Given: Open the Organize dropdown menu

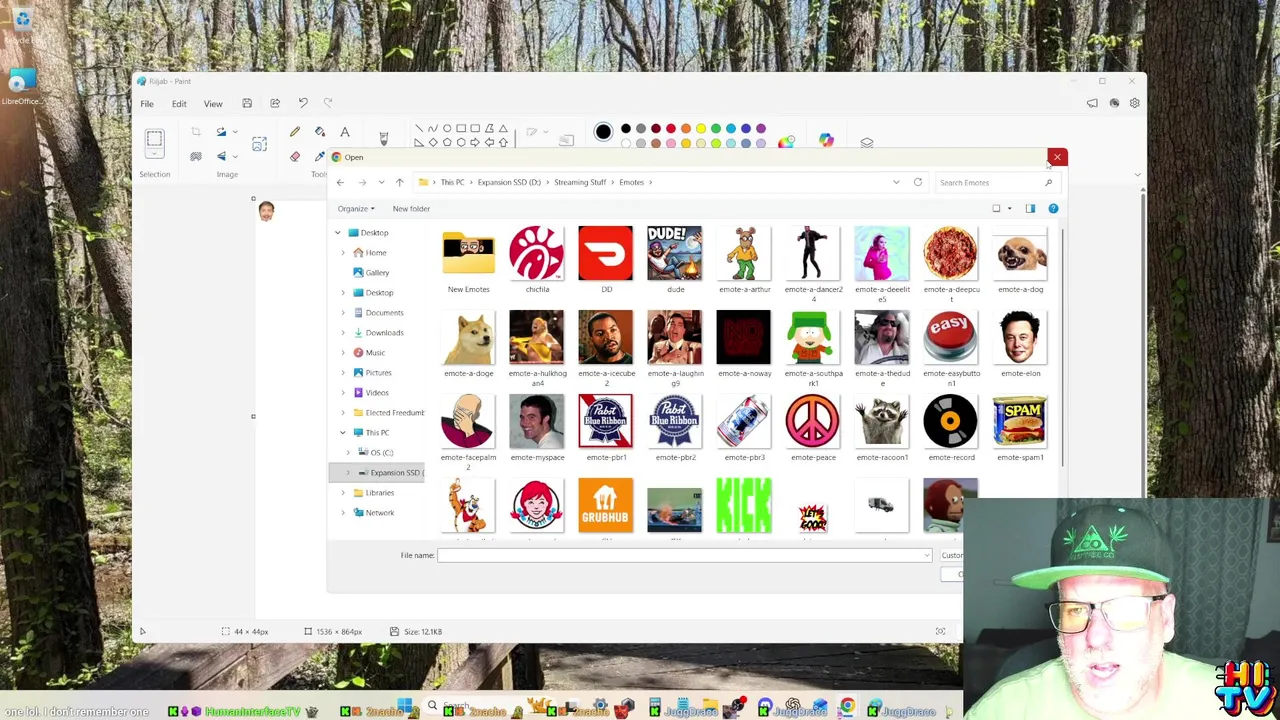Looking at the screenshot, I should [x=356, y=208].
